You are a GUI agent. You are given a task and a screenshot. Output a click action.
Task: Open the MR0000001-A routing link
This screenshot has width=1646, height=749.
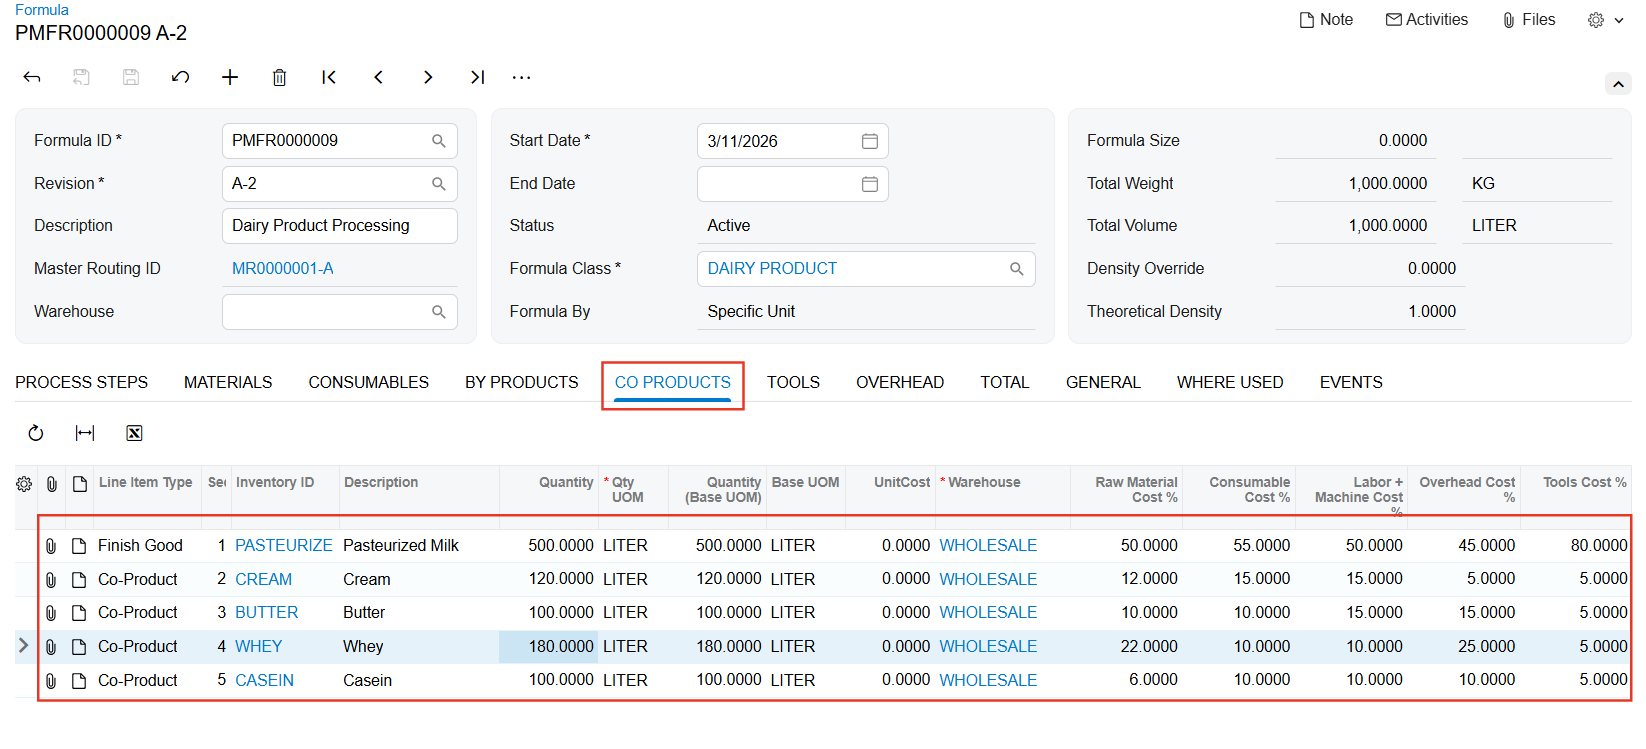pos(283,269)
